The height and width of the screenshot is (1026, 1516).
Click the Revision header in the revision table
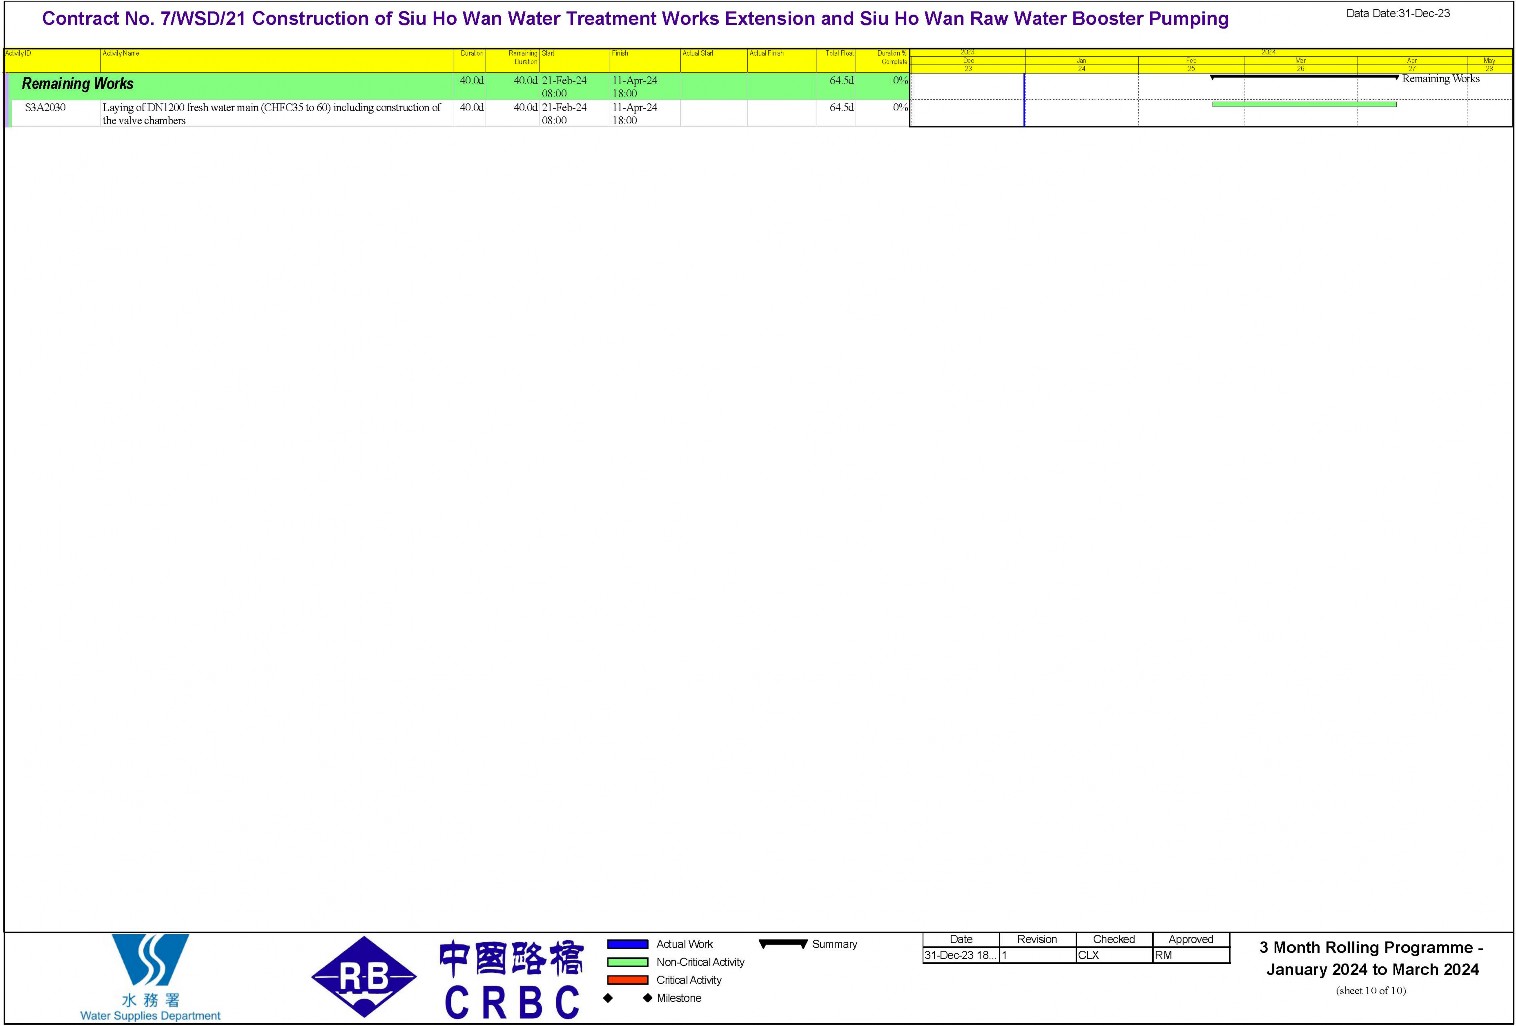tap(1037, 939)
